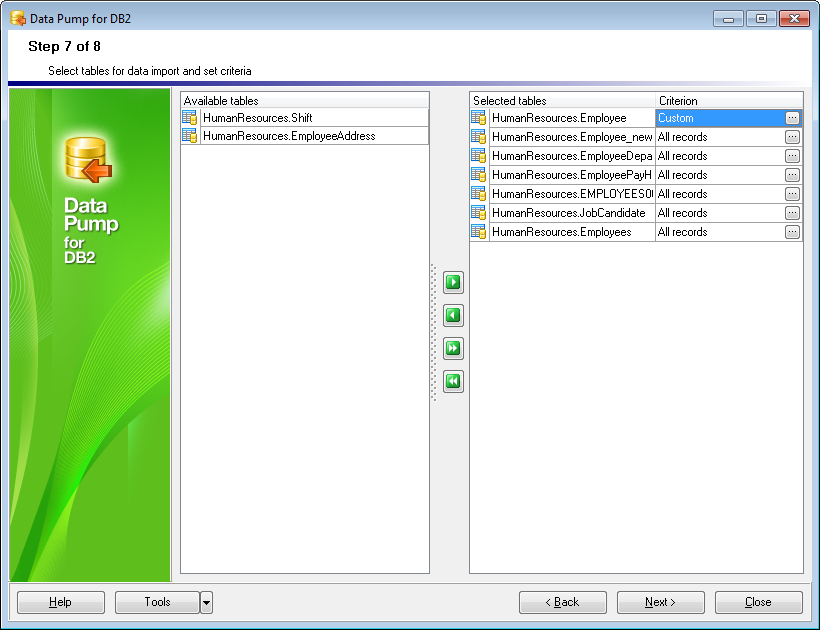This screenshot has height=630, width=820.
Task: Click the Criterion column header
Action: [728, 101]
